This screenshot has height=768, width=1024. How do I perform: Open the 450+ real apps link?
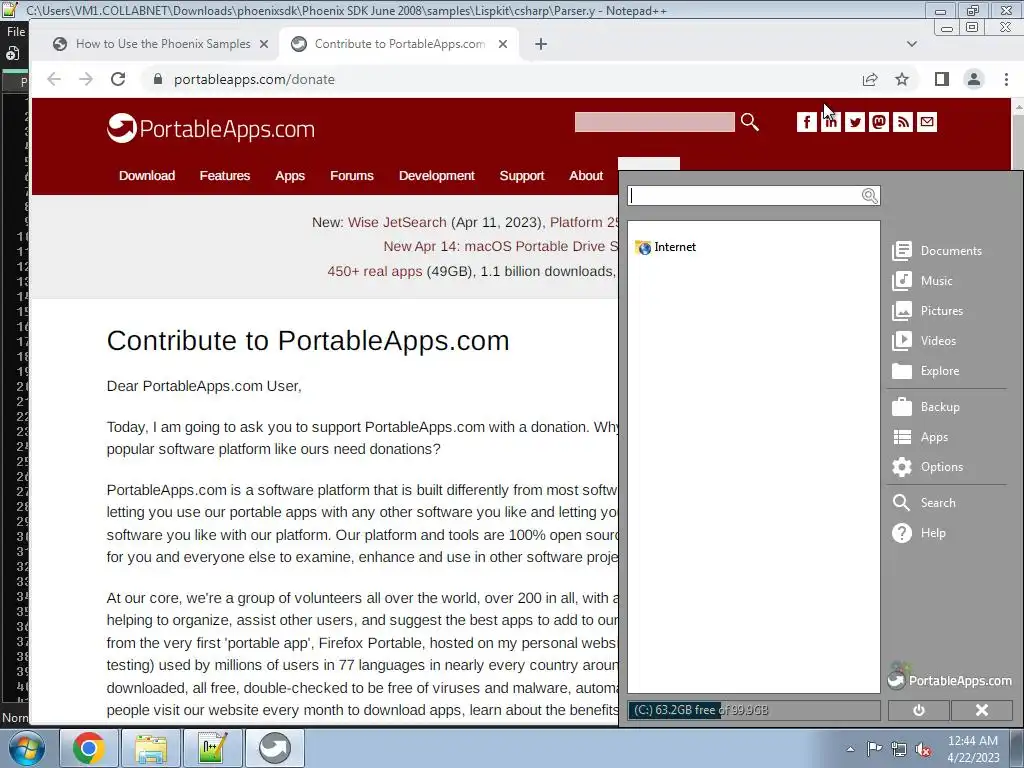click(x=375, y=271)
